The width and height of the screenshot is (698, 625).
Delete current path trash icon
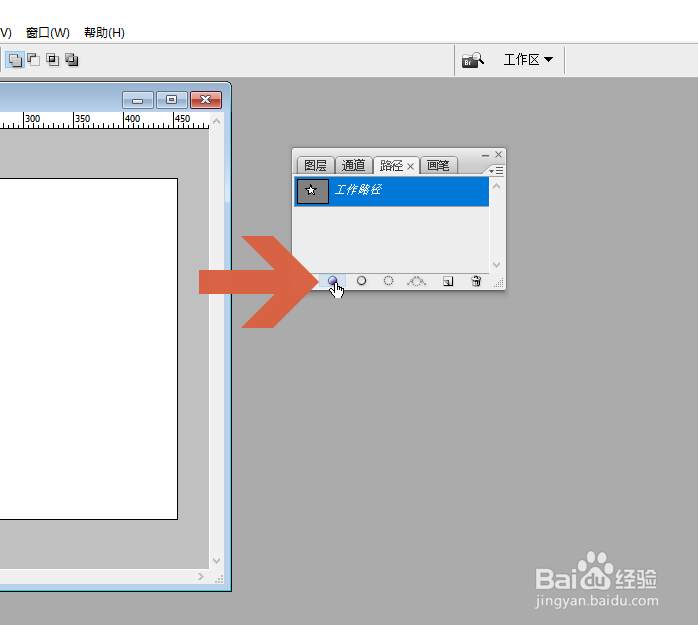pos(476,281)
